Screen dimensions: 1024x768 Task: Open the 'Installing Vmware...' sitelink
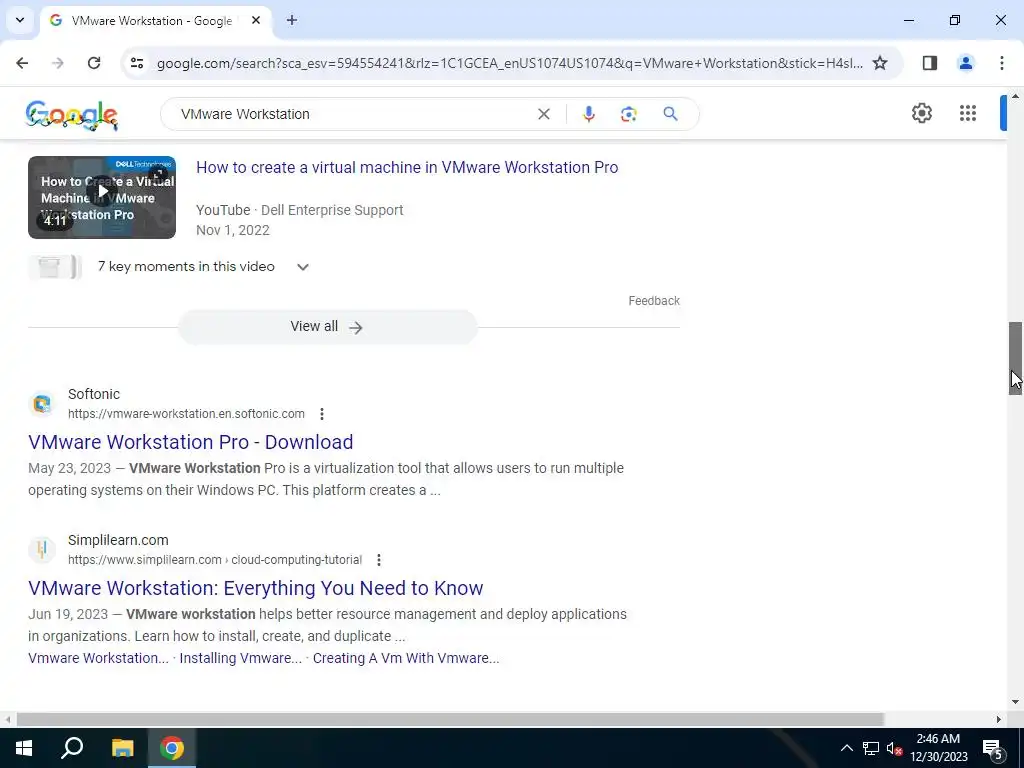click(x=240, y=658)
